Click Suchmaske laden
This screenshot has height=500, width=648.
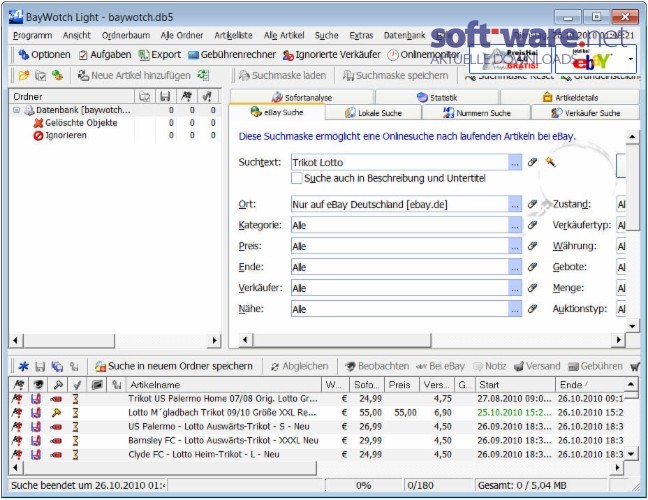[x=283, y=76]
